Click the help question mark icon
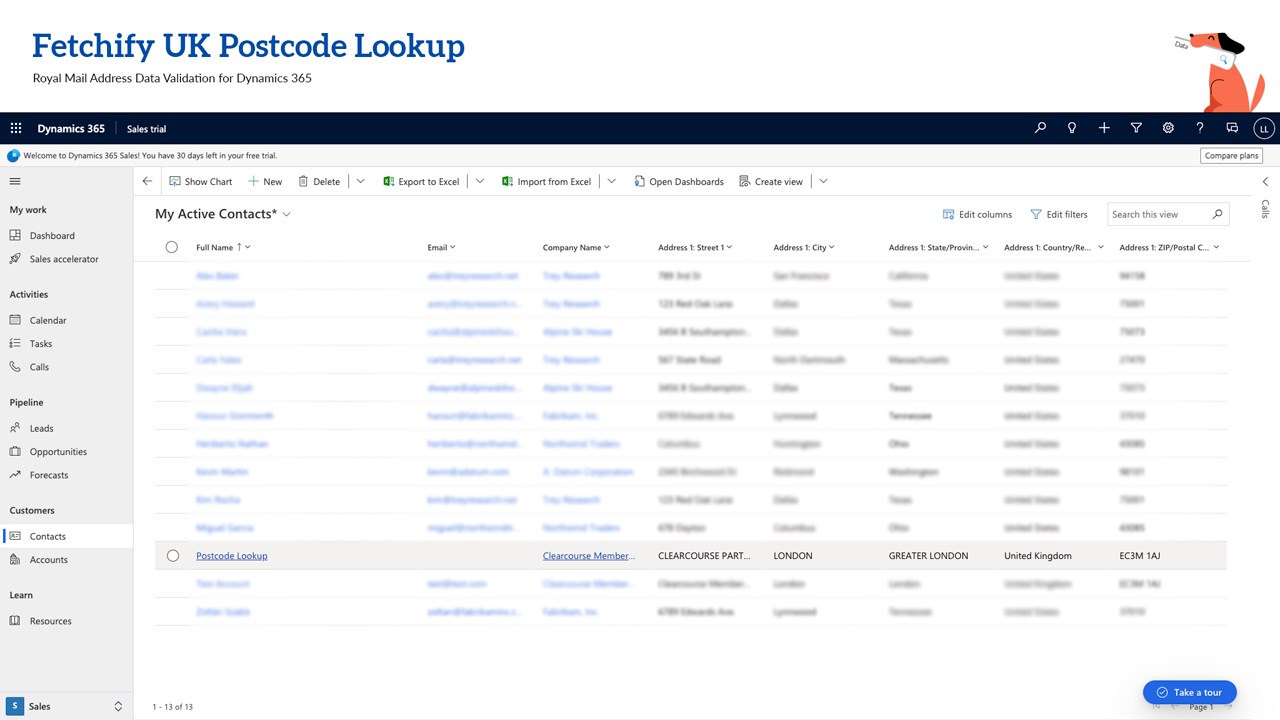This screenshot has width=1280, height=720. tap(1200, 128)
